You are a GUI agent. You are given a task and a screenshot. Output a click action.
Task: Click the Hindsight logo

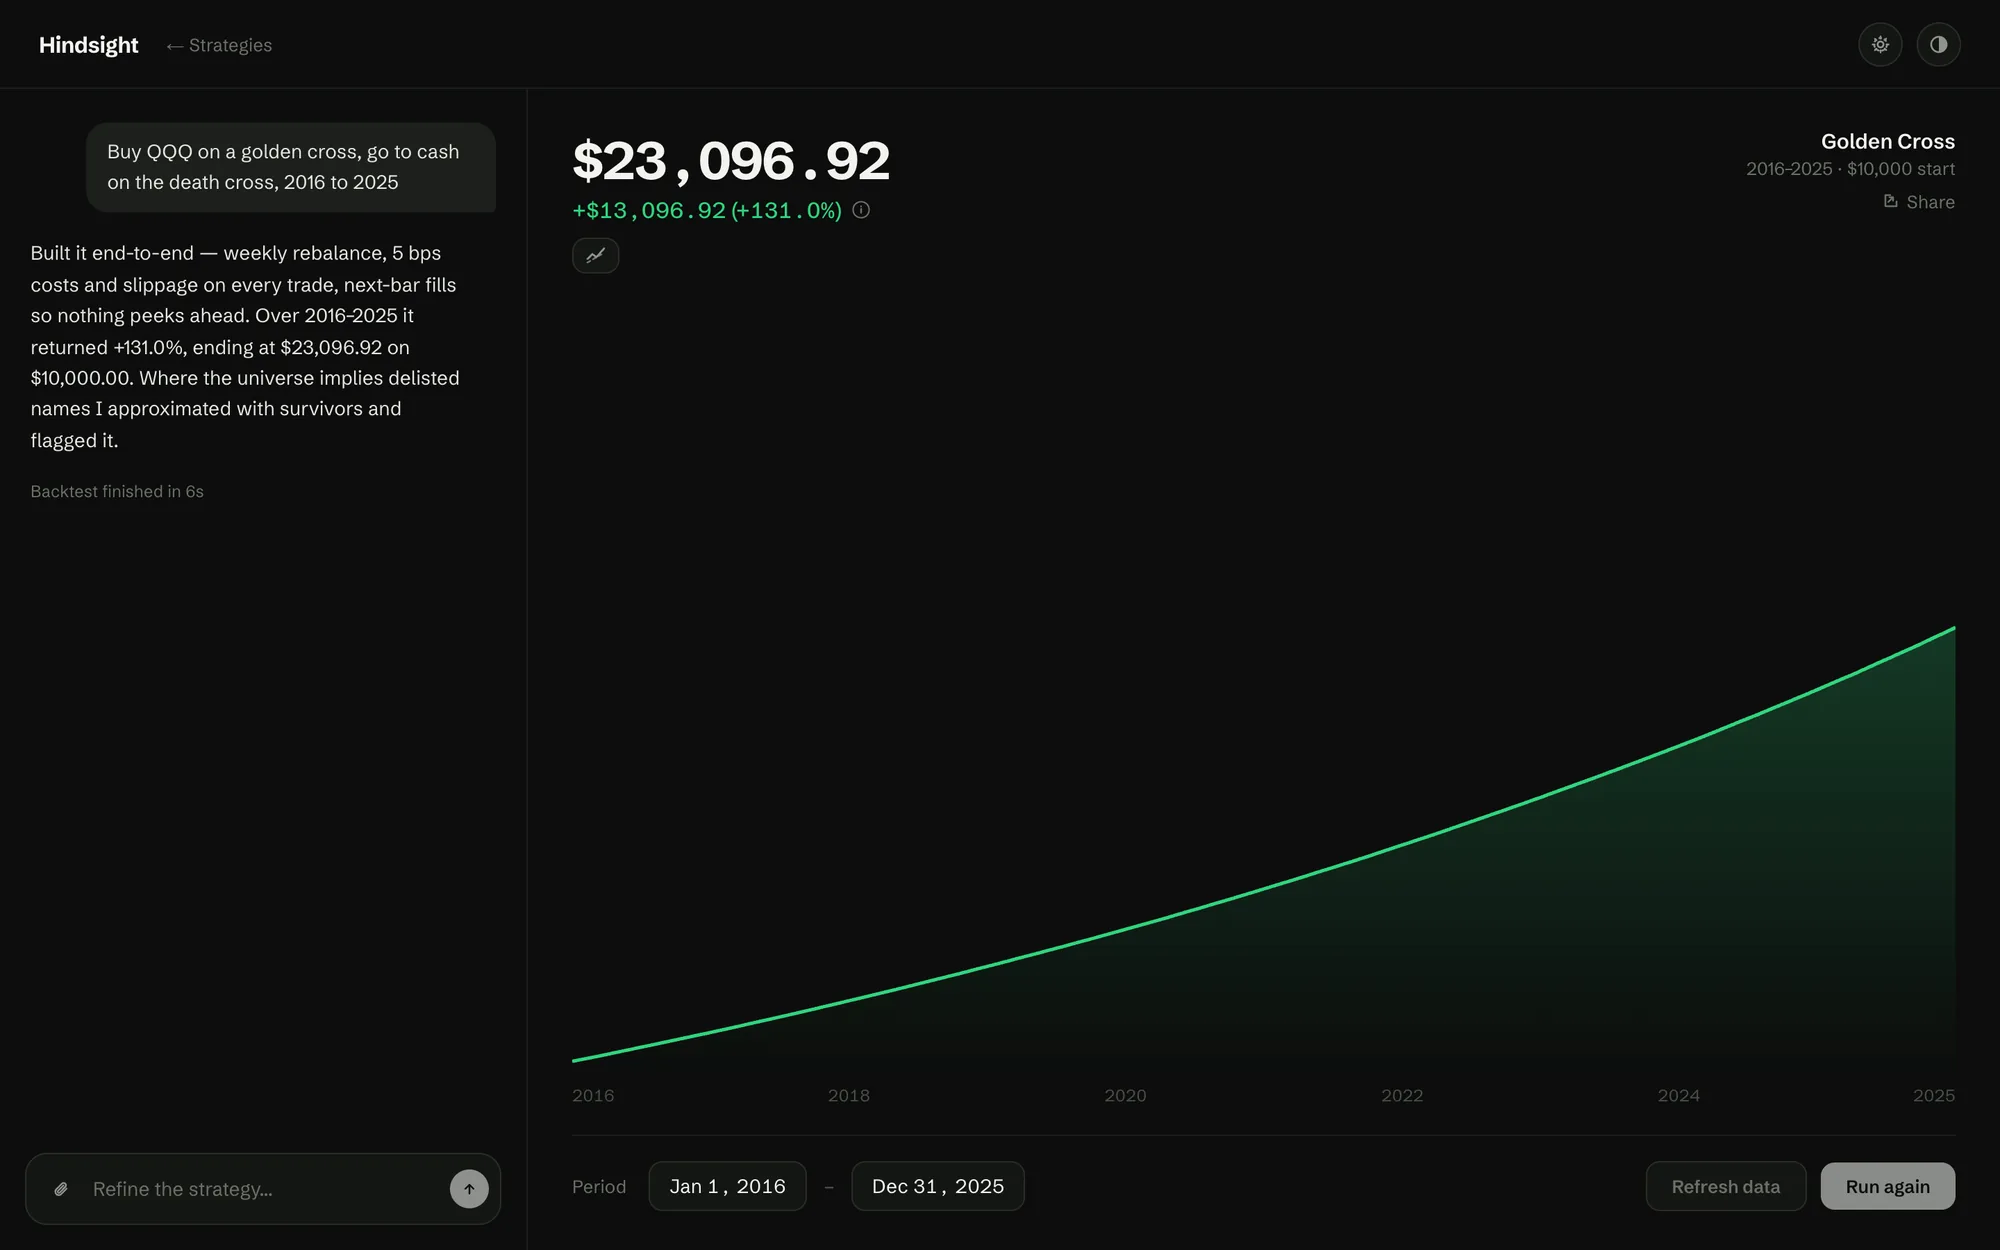point(88,45)
